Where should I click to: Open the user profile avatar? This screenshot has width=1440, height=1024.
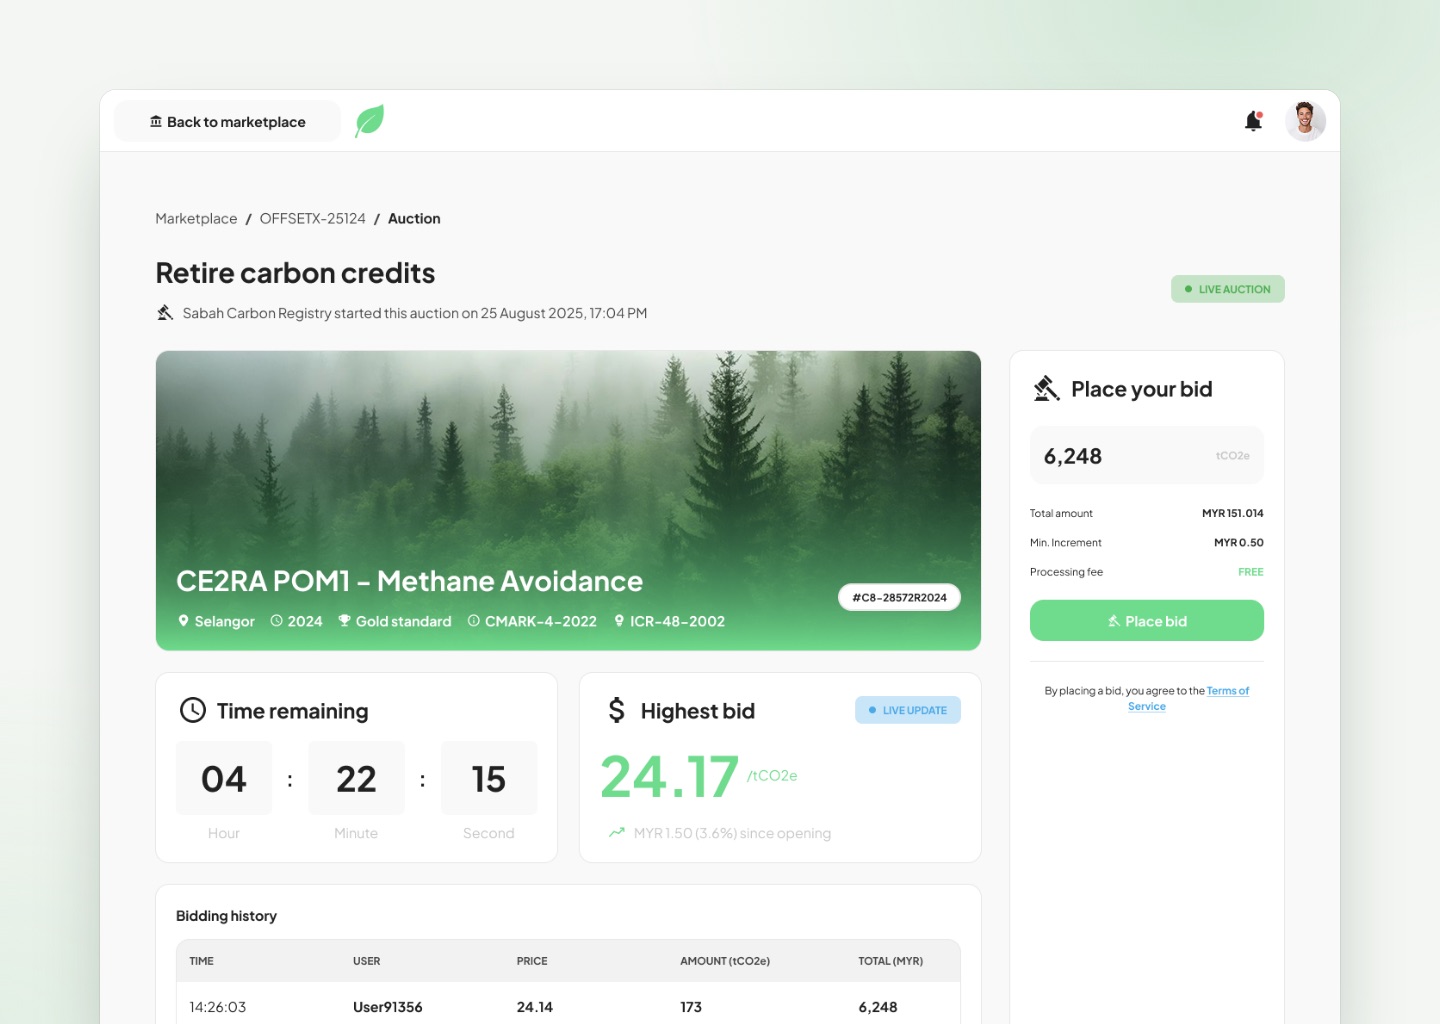[1305, 121]
